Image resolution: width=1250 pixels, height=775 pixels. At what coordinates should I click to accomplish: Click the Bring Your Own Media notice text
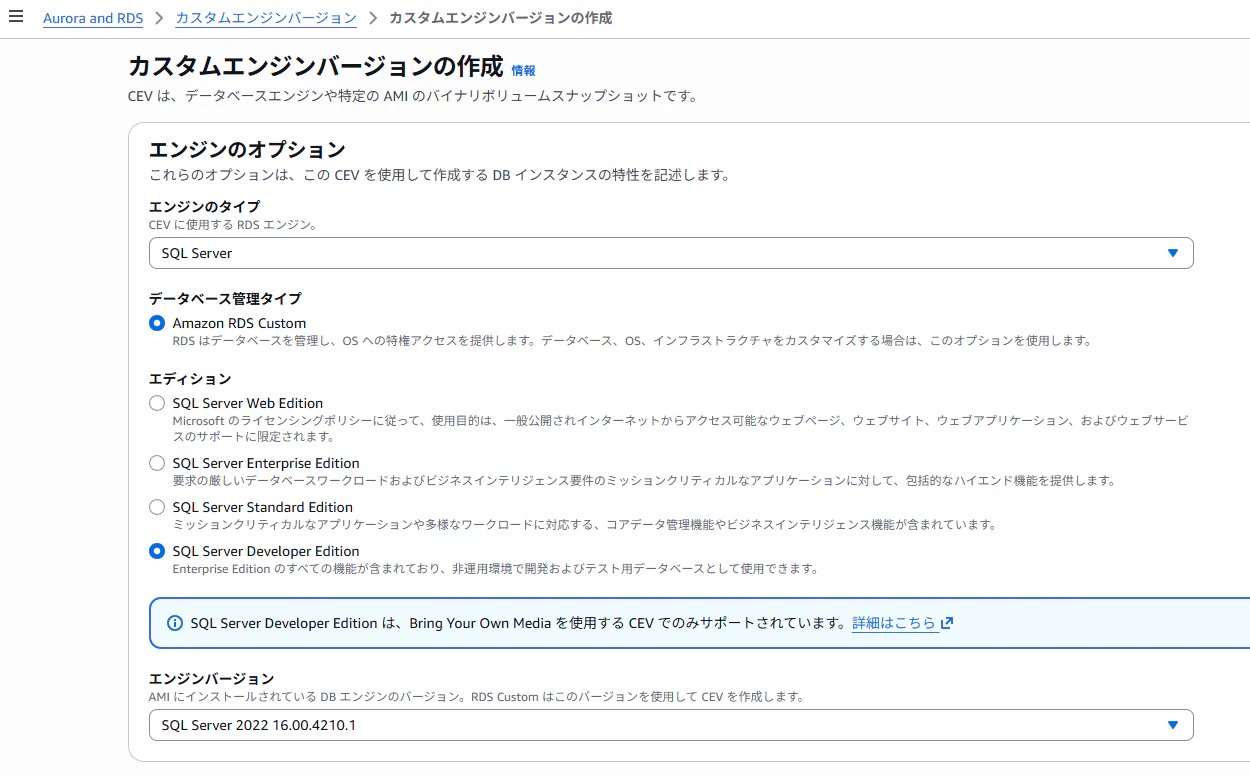point(519,623)
